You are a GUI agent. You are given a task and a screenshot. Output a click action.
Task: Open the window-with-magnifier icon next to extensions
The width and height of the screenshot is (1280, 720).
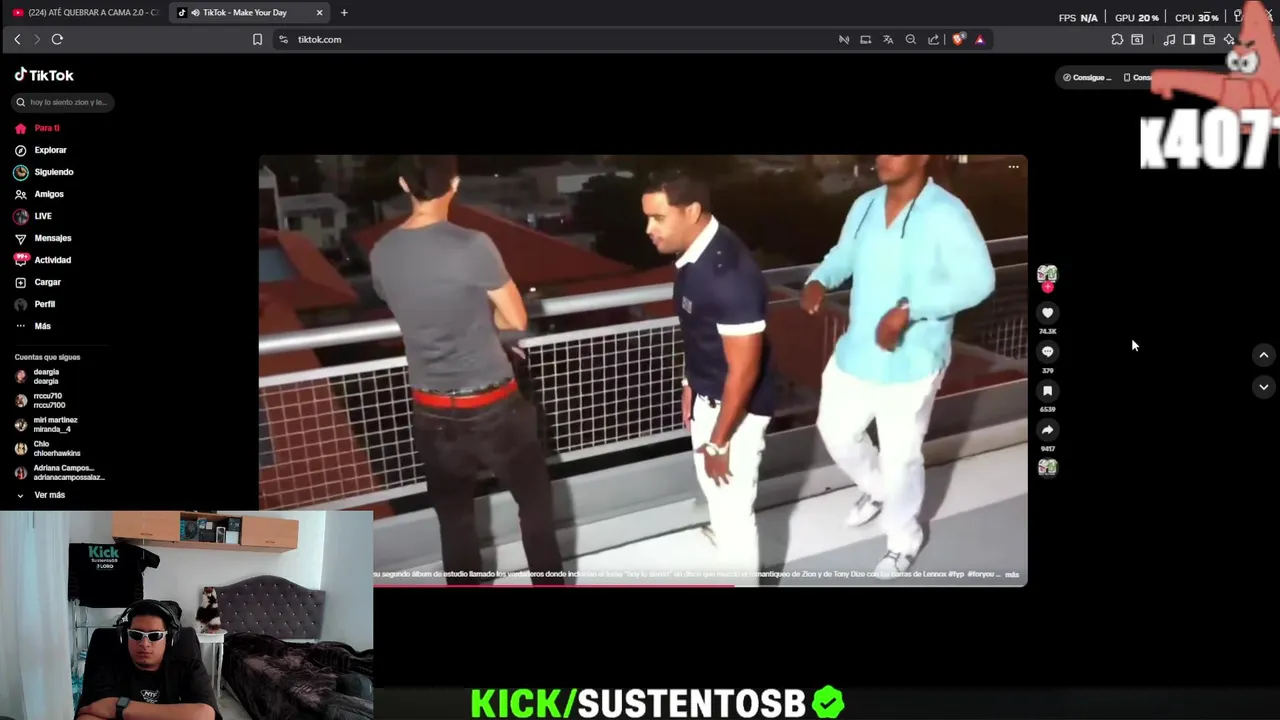1137,39
